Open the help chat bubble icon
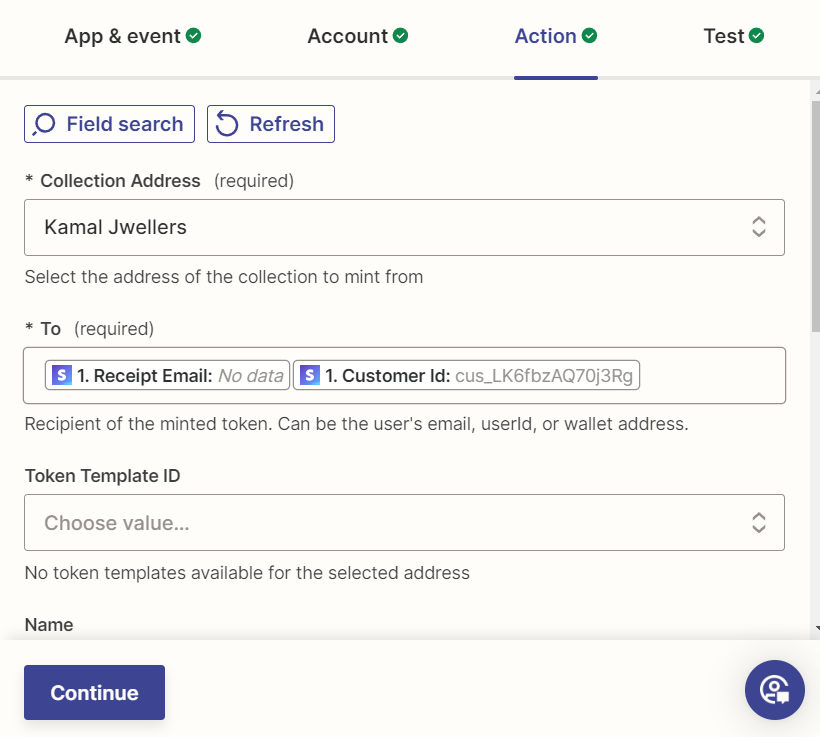The width and height of the screenshot is (820, 737). (x=774, y=689)
